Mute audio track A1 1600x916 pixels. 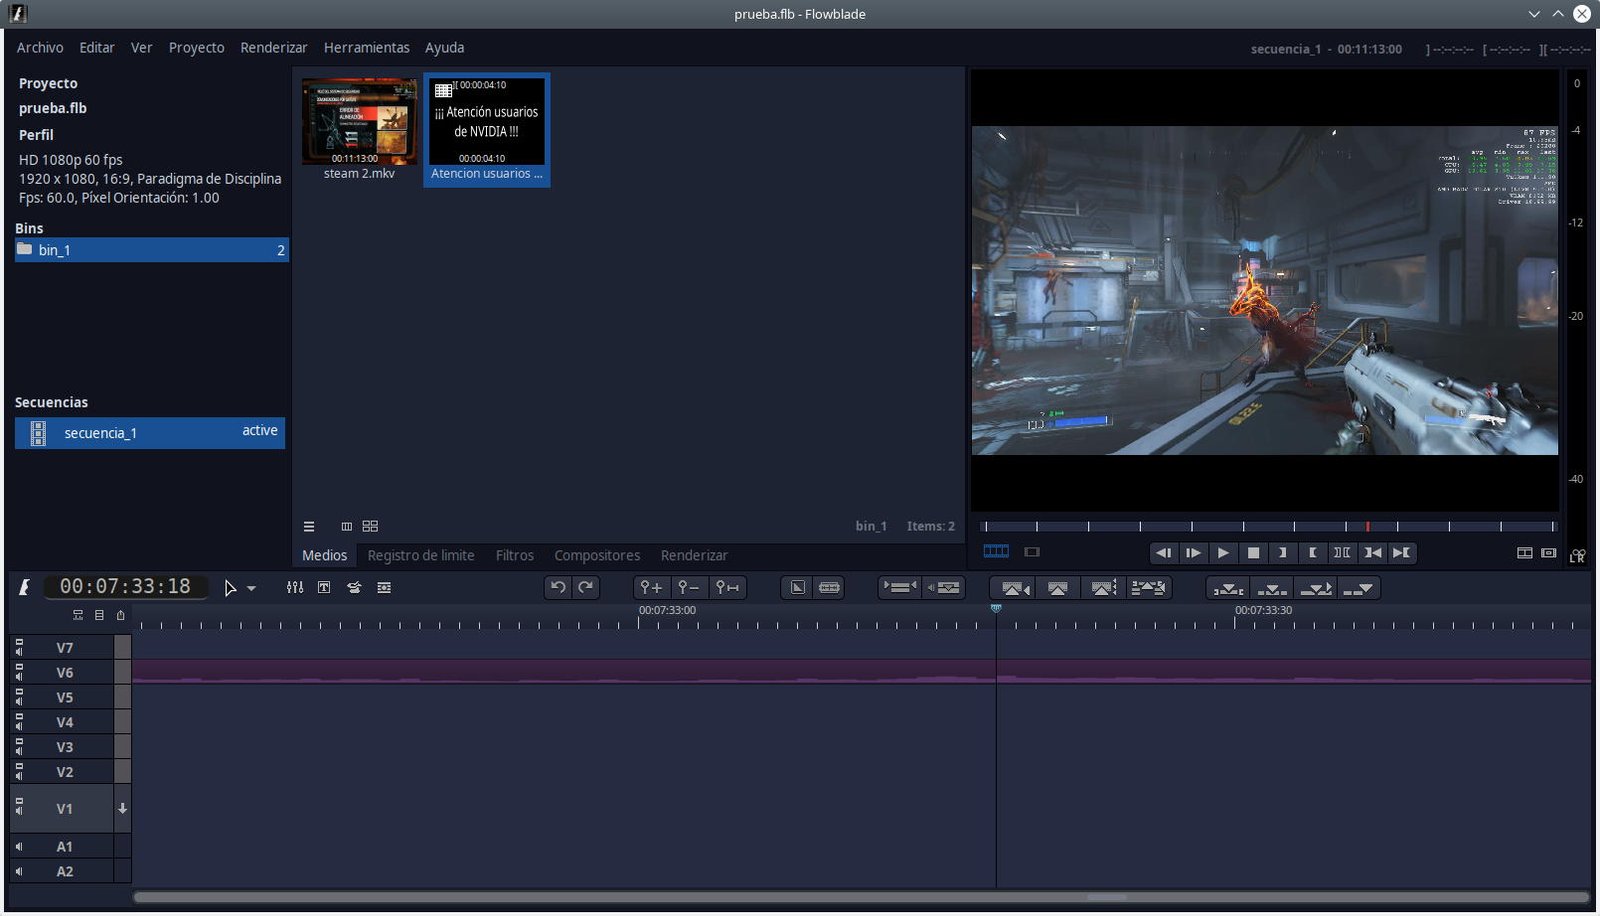click(19, 846)
